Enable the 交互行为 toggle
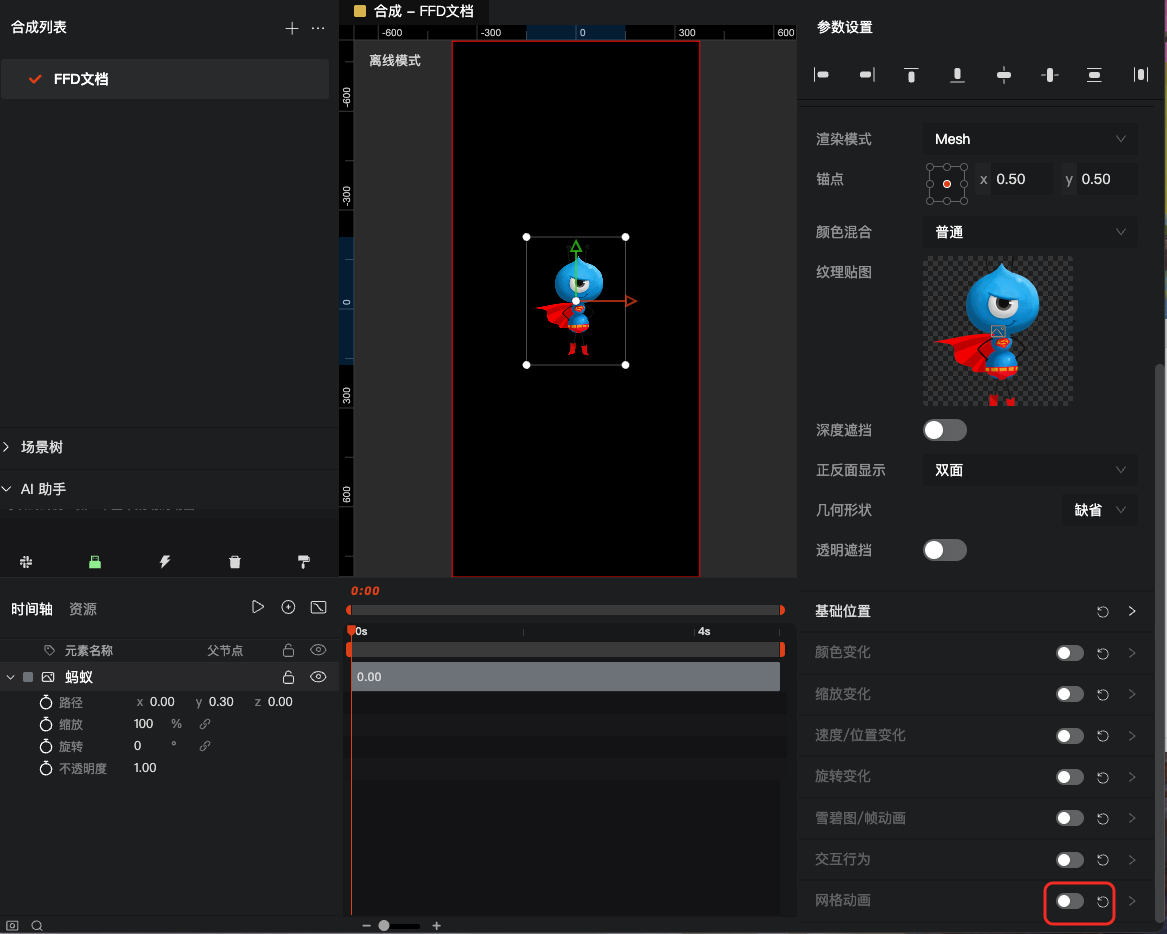 1070,860
